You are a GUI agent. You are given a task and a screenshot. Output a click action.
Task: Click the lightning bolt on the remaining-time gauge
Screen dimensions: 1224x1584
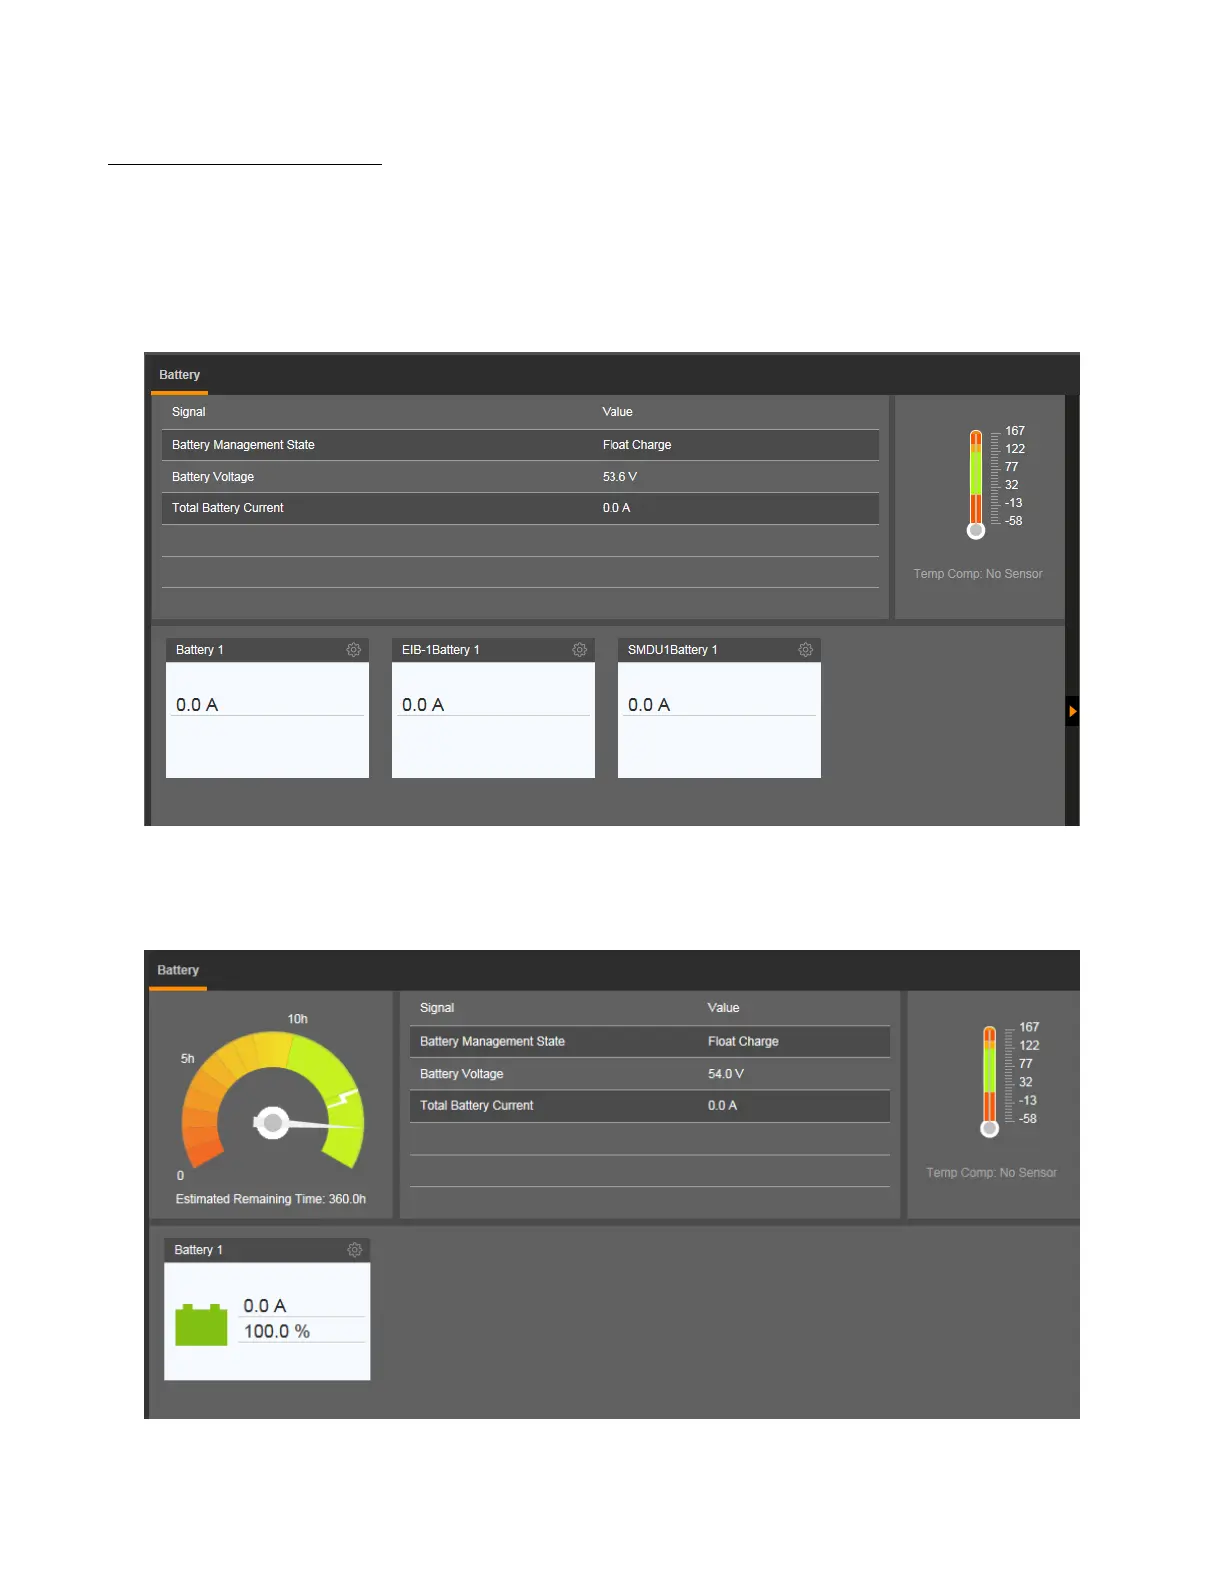pos(344,1098)
